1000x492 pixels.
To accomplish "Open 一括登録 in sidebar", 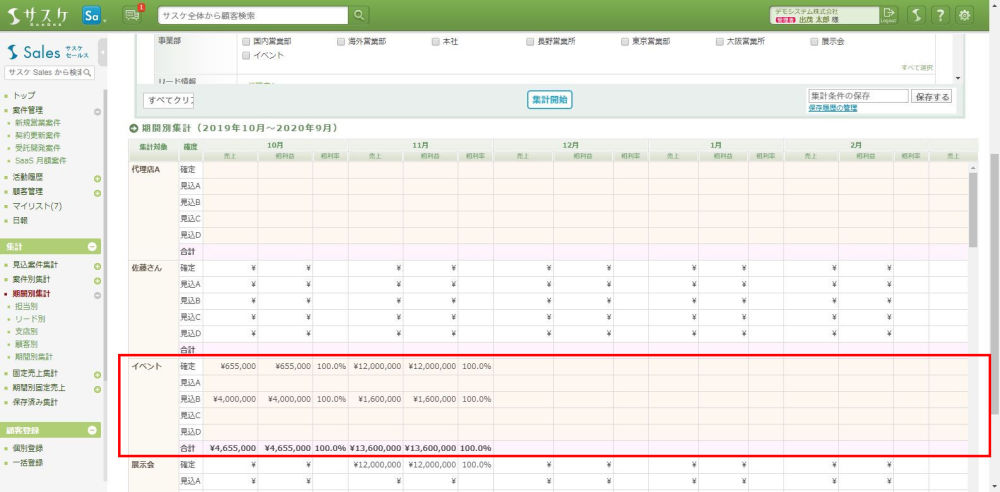I will click(x=27, y=462).
